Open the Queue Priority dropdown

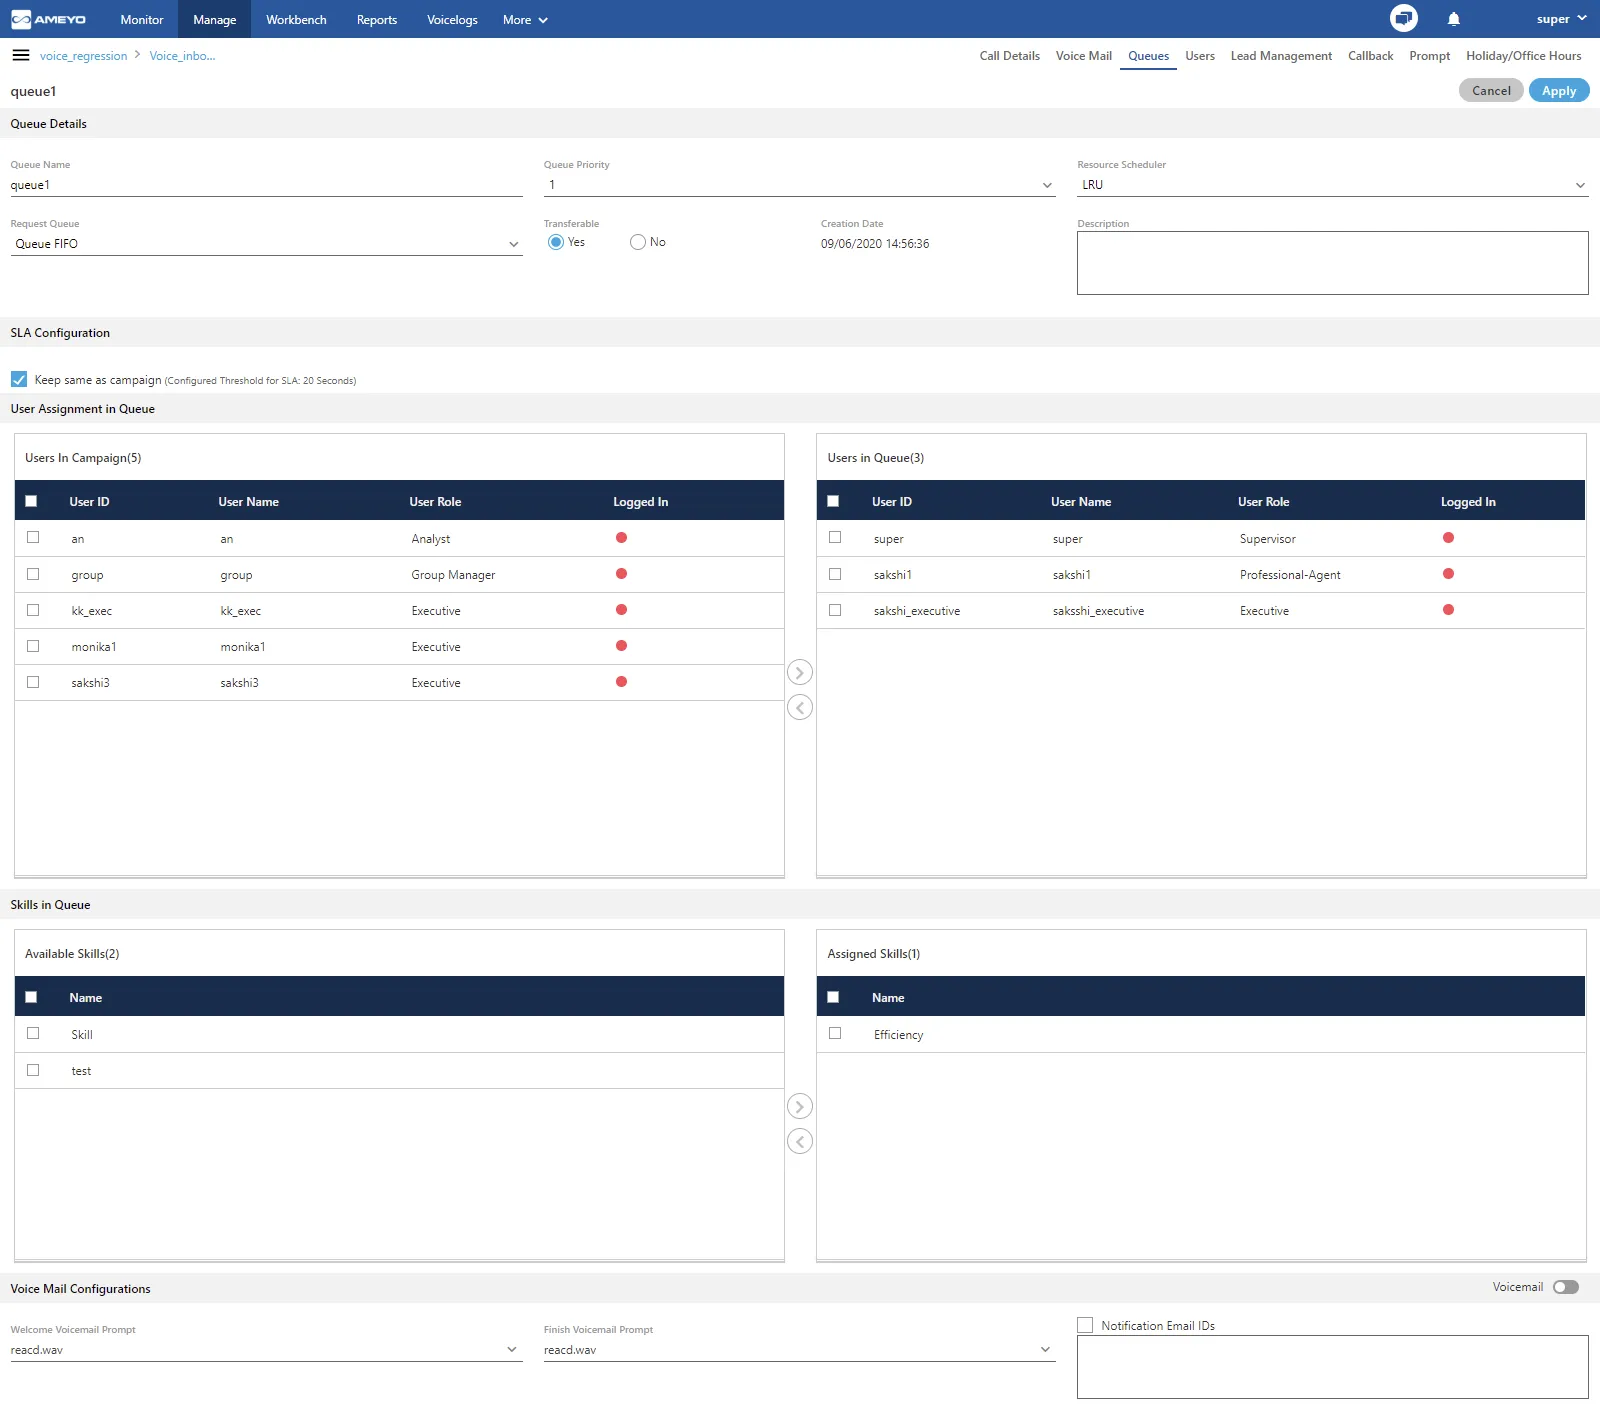point(800,185)
